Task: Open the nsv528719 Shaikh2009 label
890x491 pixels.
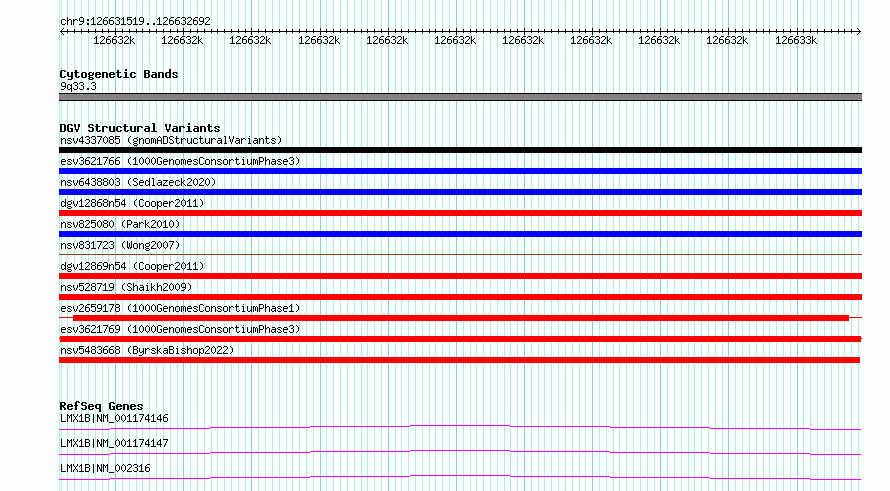Action: 126,287
